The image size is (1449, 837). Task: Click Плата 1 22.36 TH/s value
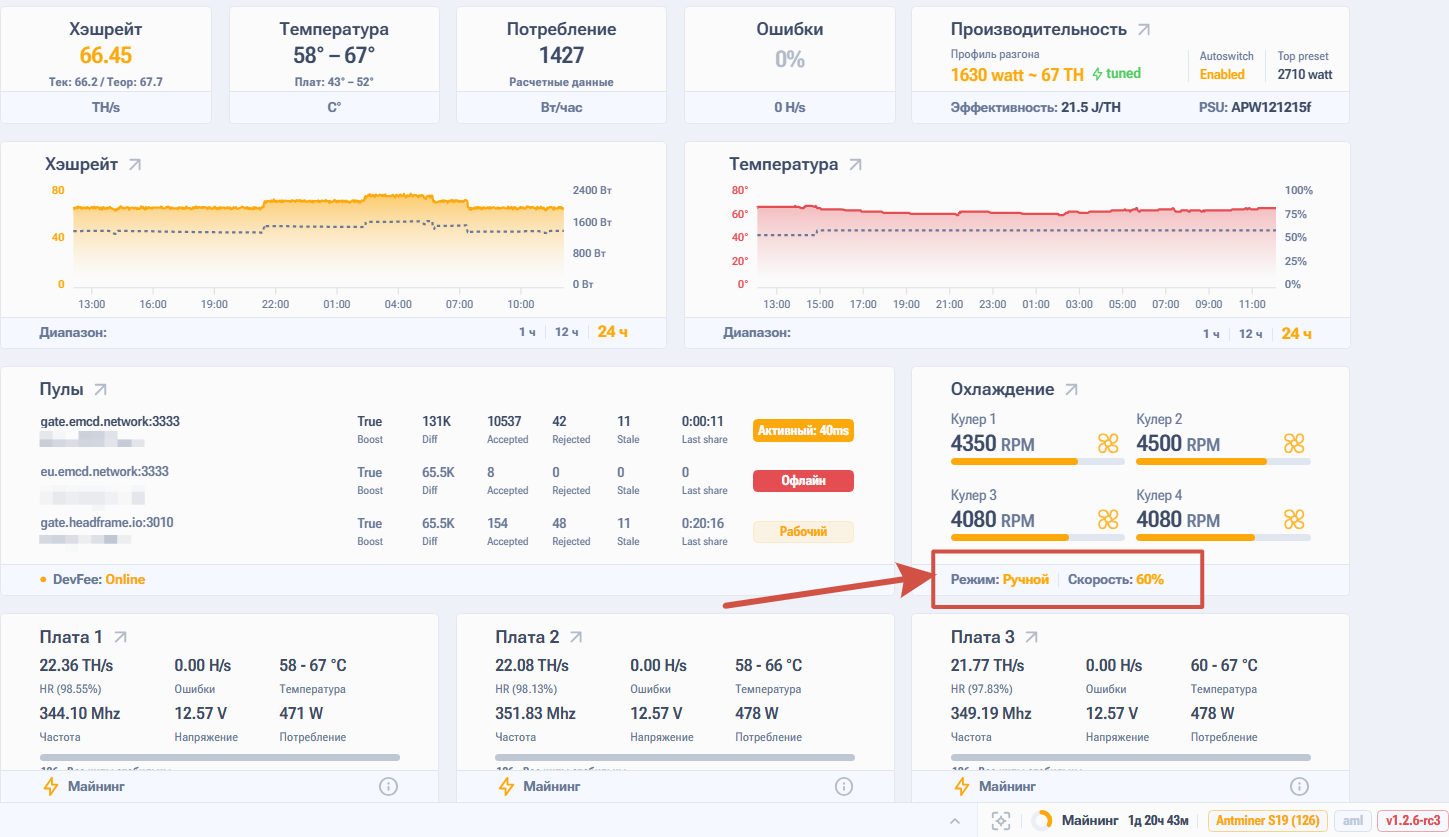click(76, 665)
